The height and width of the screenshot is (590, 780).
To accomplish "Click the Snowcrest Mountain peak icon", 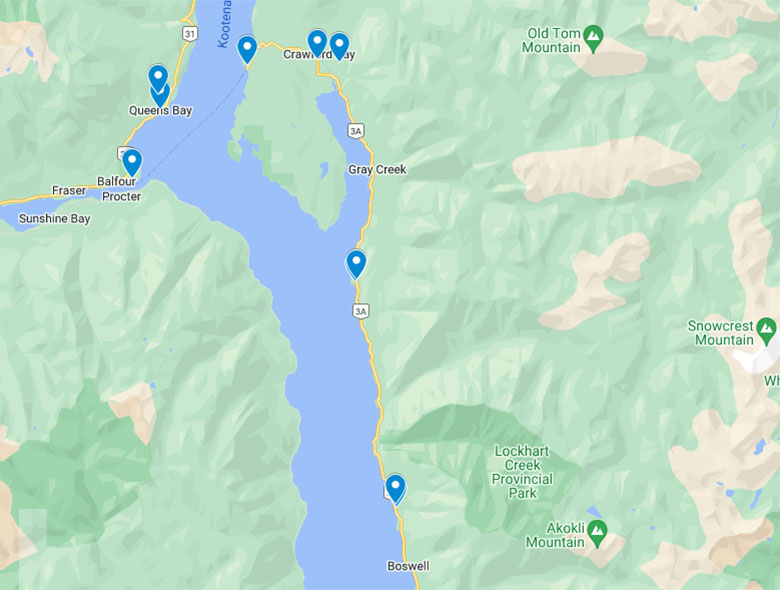I will pyautogui.click(x=766, y=331).
